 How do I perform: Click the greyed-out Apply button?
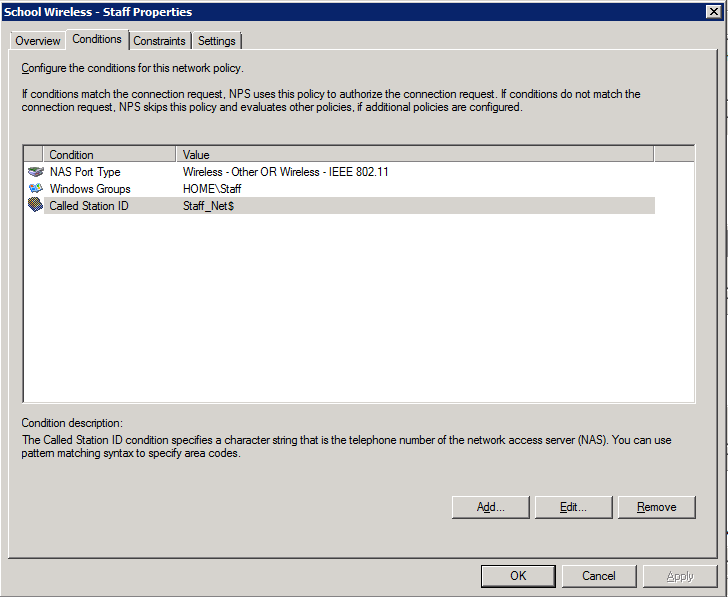[x=680, y=576]
